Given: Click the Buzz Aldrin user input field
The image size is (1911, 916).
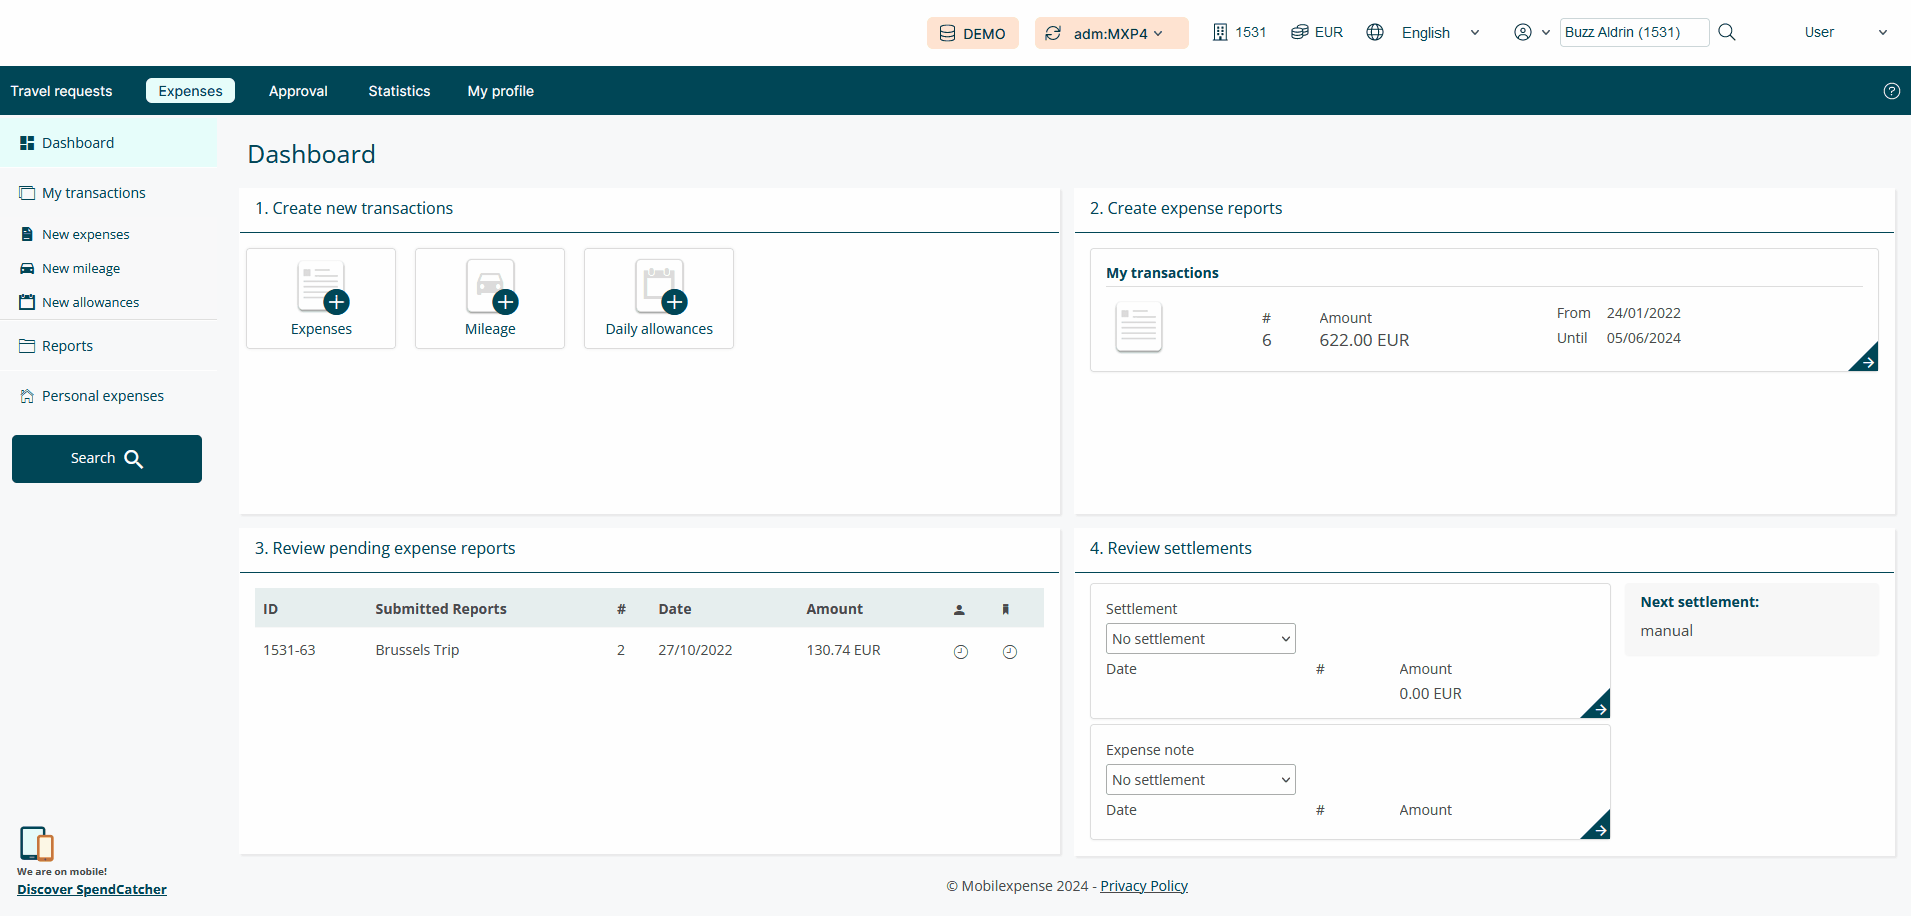Looking at the screenshot, I should pos(1633,32).
